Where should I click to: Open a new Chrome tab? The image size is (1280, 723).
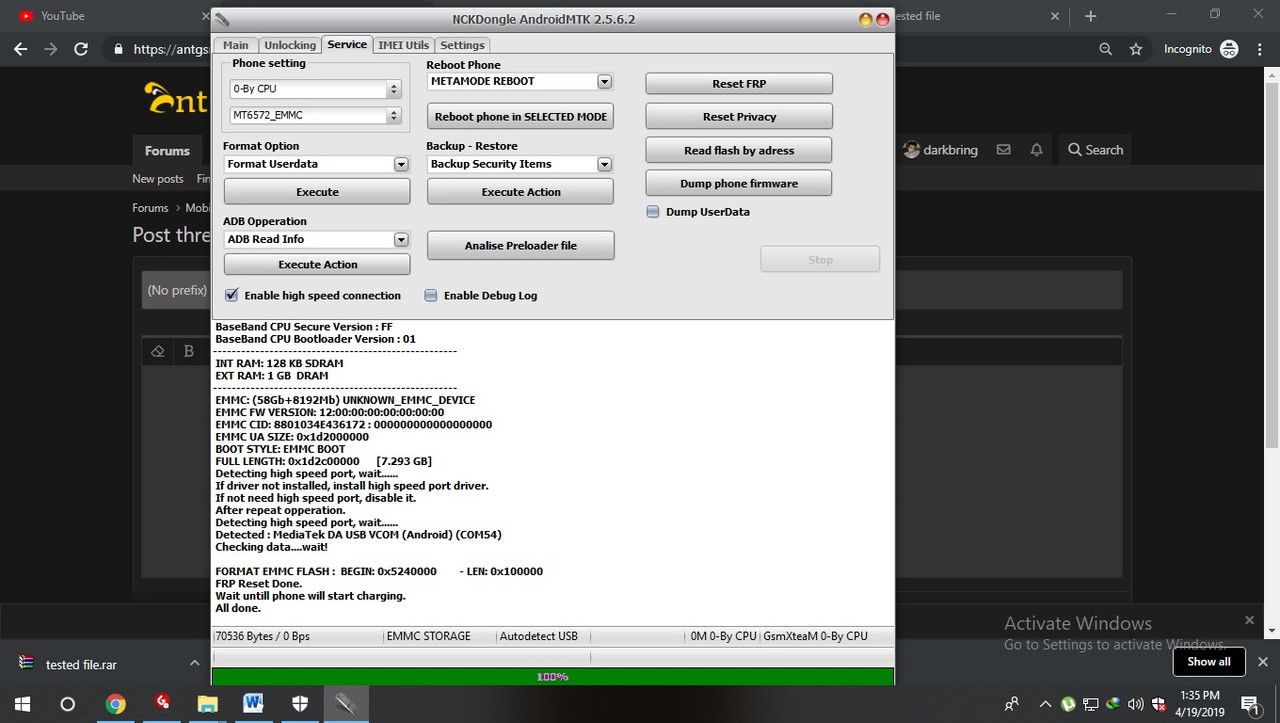pyautogui.click(x=1091, y=16)
